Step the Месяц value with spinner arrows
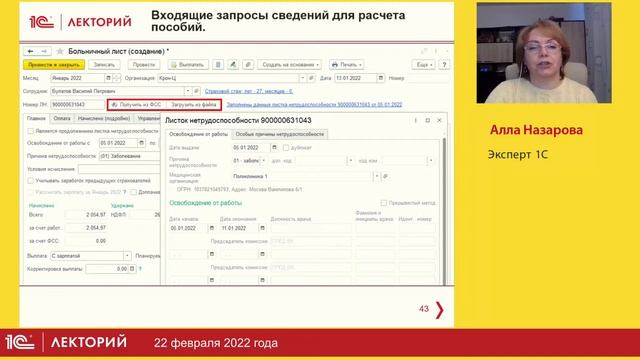Viewport: 640px width, 360px height. point(117,78)
